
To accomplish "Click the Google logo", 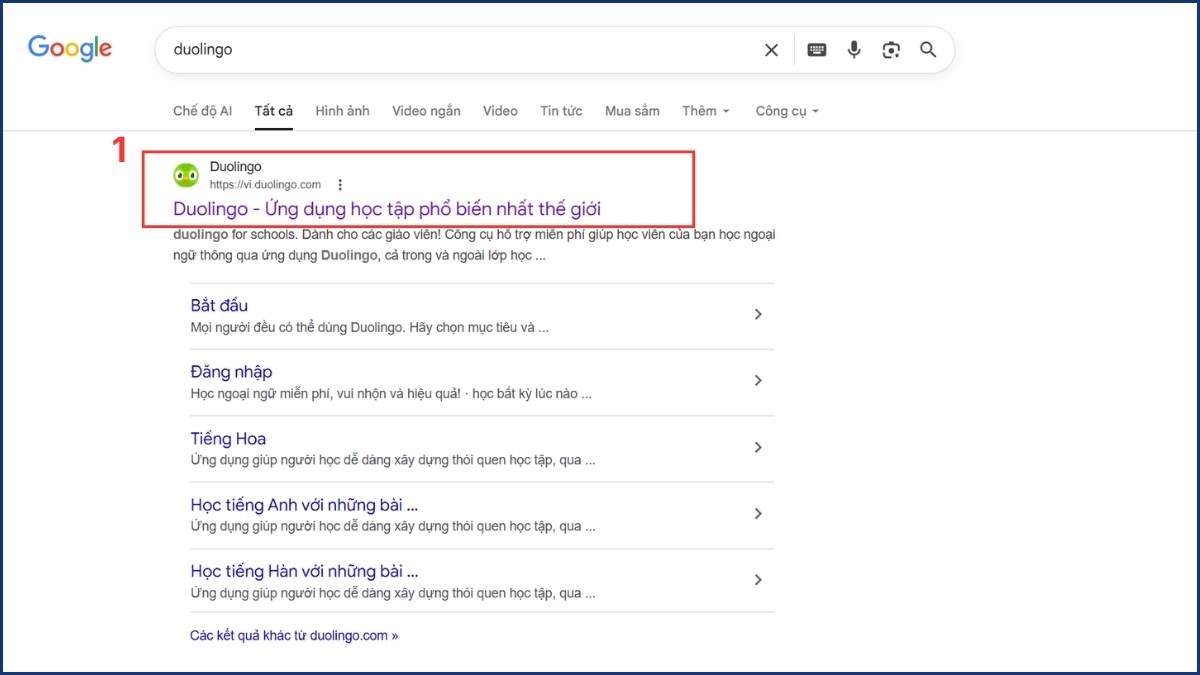I will 70,49.
